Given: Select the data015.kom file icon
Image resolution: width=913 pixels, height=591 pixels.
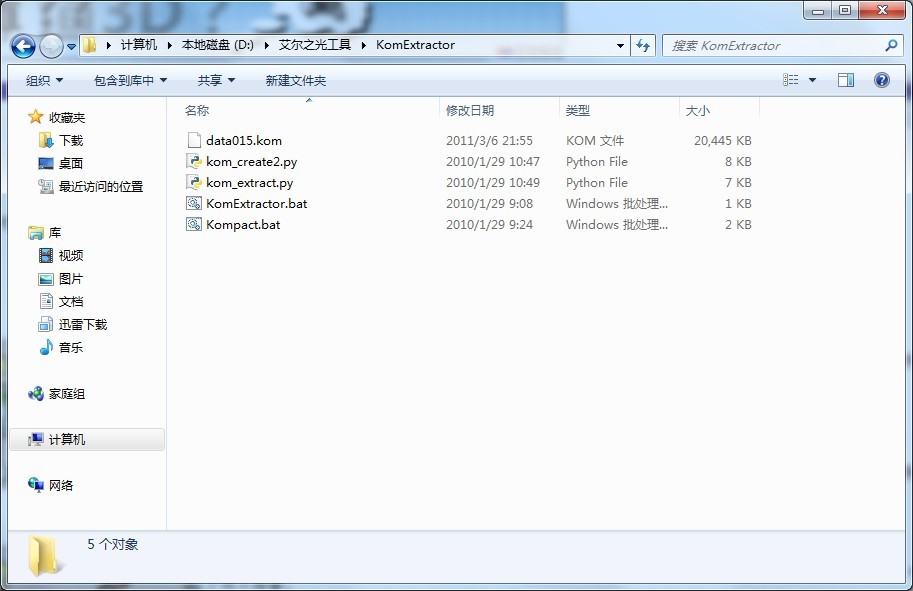Looking at the screenshot, I should 194,140.
